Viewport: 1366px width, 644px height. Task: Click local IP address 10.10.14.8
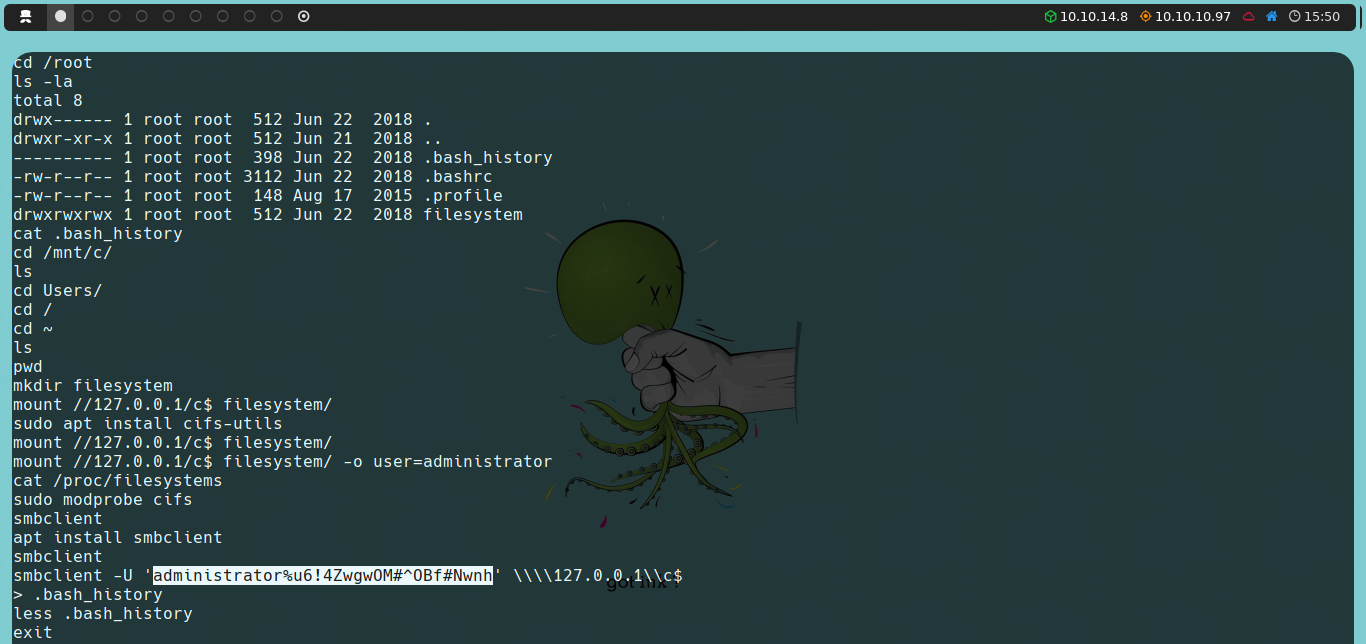pos(1094,16)
